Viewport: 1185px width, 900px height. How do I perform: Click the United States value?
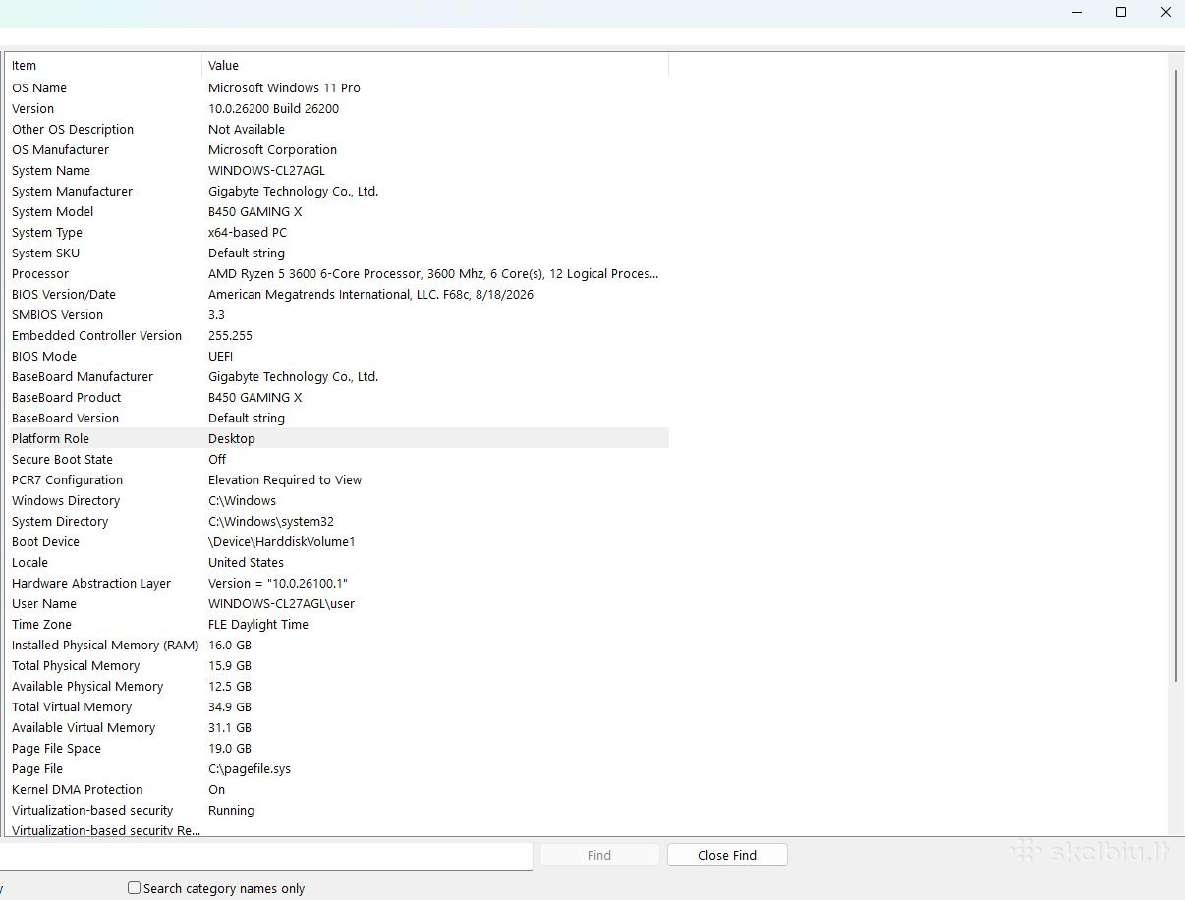pyautogui.click(x=246, y=562)
